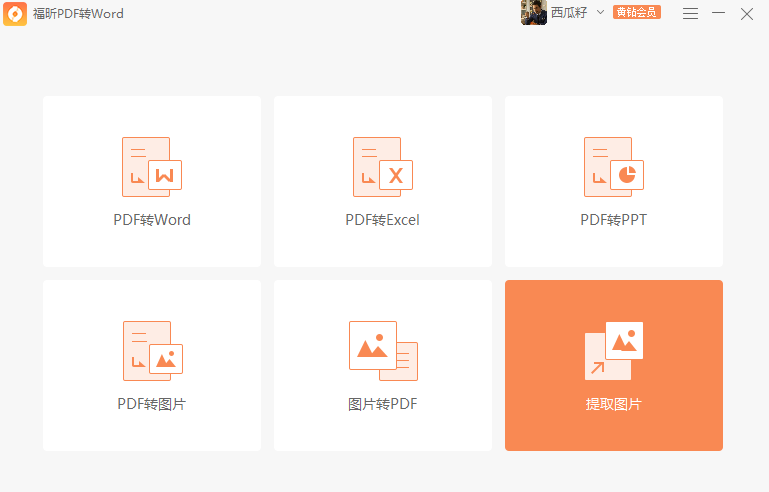769x492 pixels.
Task: Close the 福昕PDF转Word window
Action: tap(746, 13)
